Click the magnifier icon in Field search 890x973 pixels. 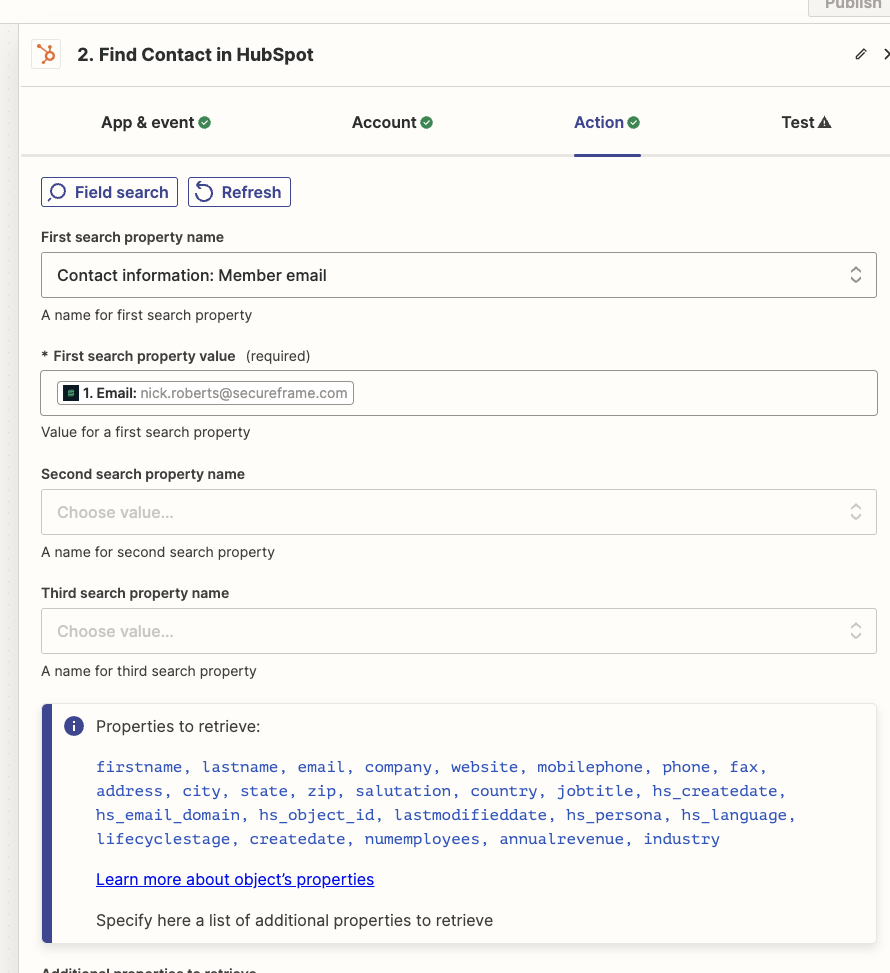coord(57,192)
